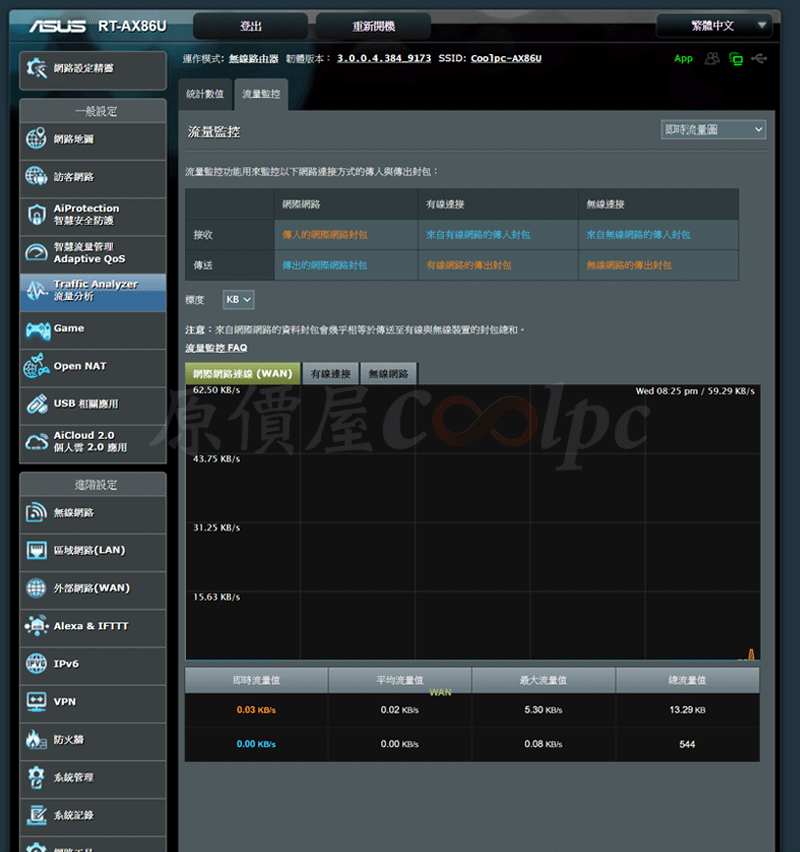Open the 流量監控 FAQ link
The height and width of the screenshot is (852, 800).
(x=216, y=348)
